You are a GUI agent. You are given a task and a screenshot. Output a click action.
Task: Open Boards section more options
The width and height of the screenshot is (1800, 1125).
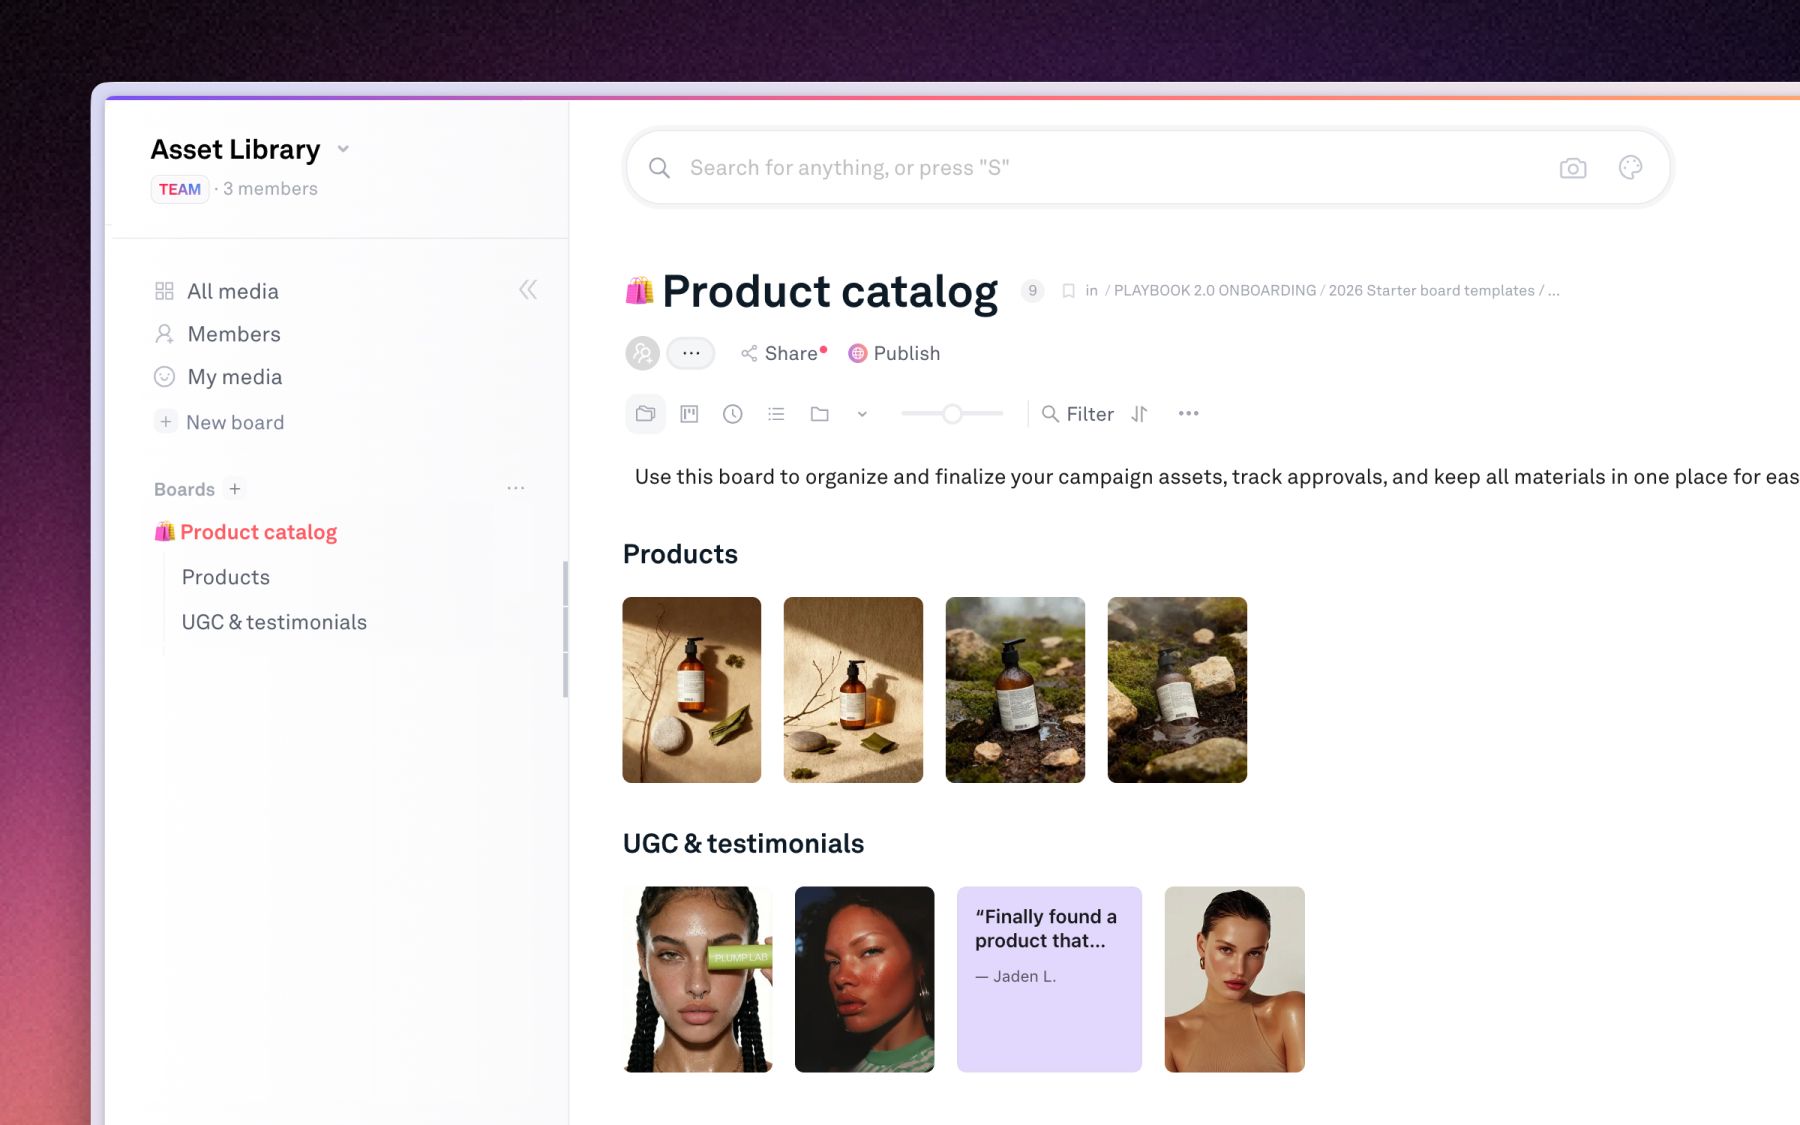tap(516, 488)
